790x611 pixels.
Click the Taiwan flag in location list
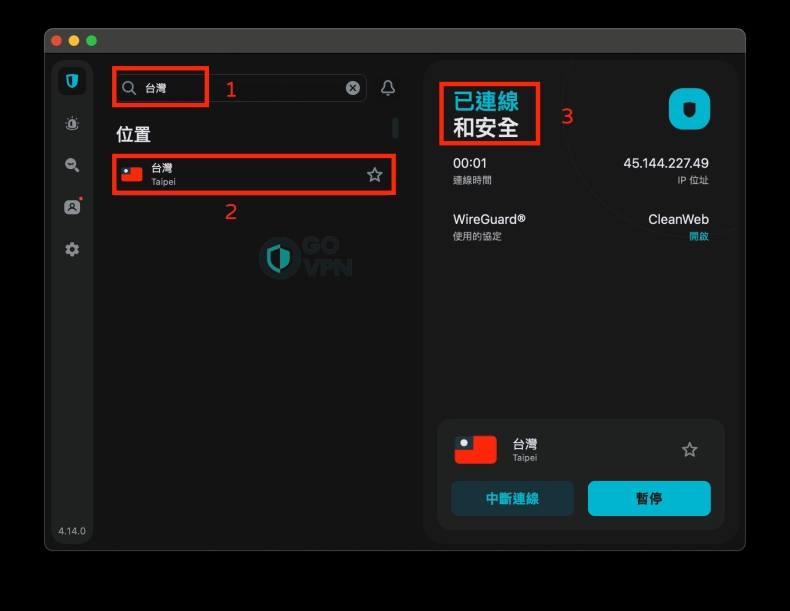132,174
